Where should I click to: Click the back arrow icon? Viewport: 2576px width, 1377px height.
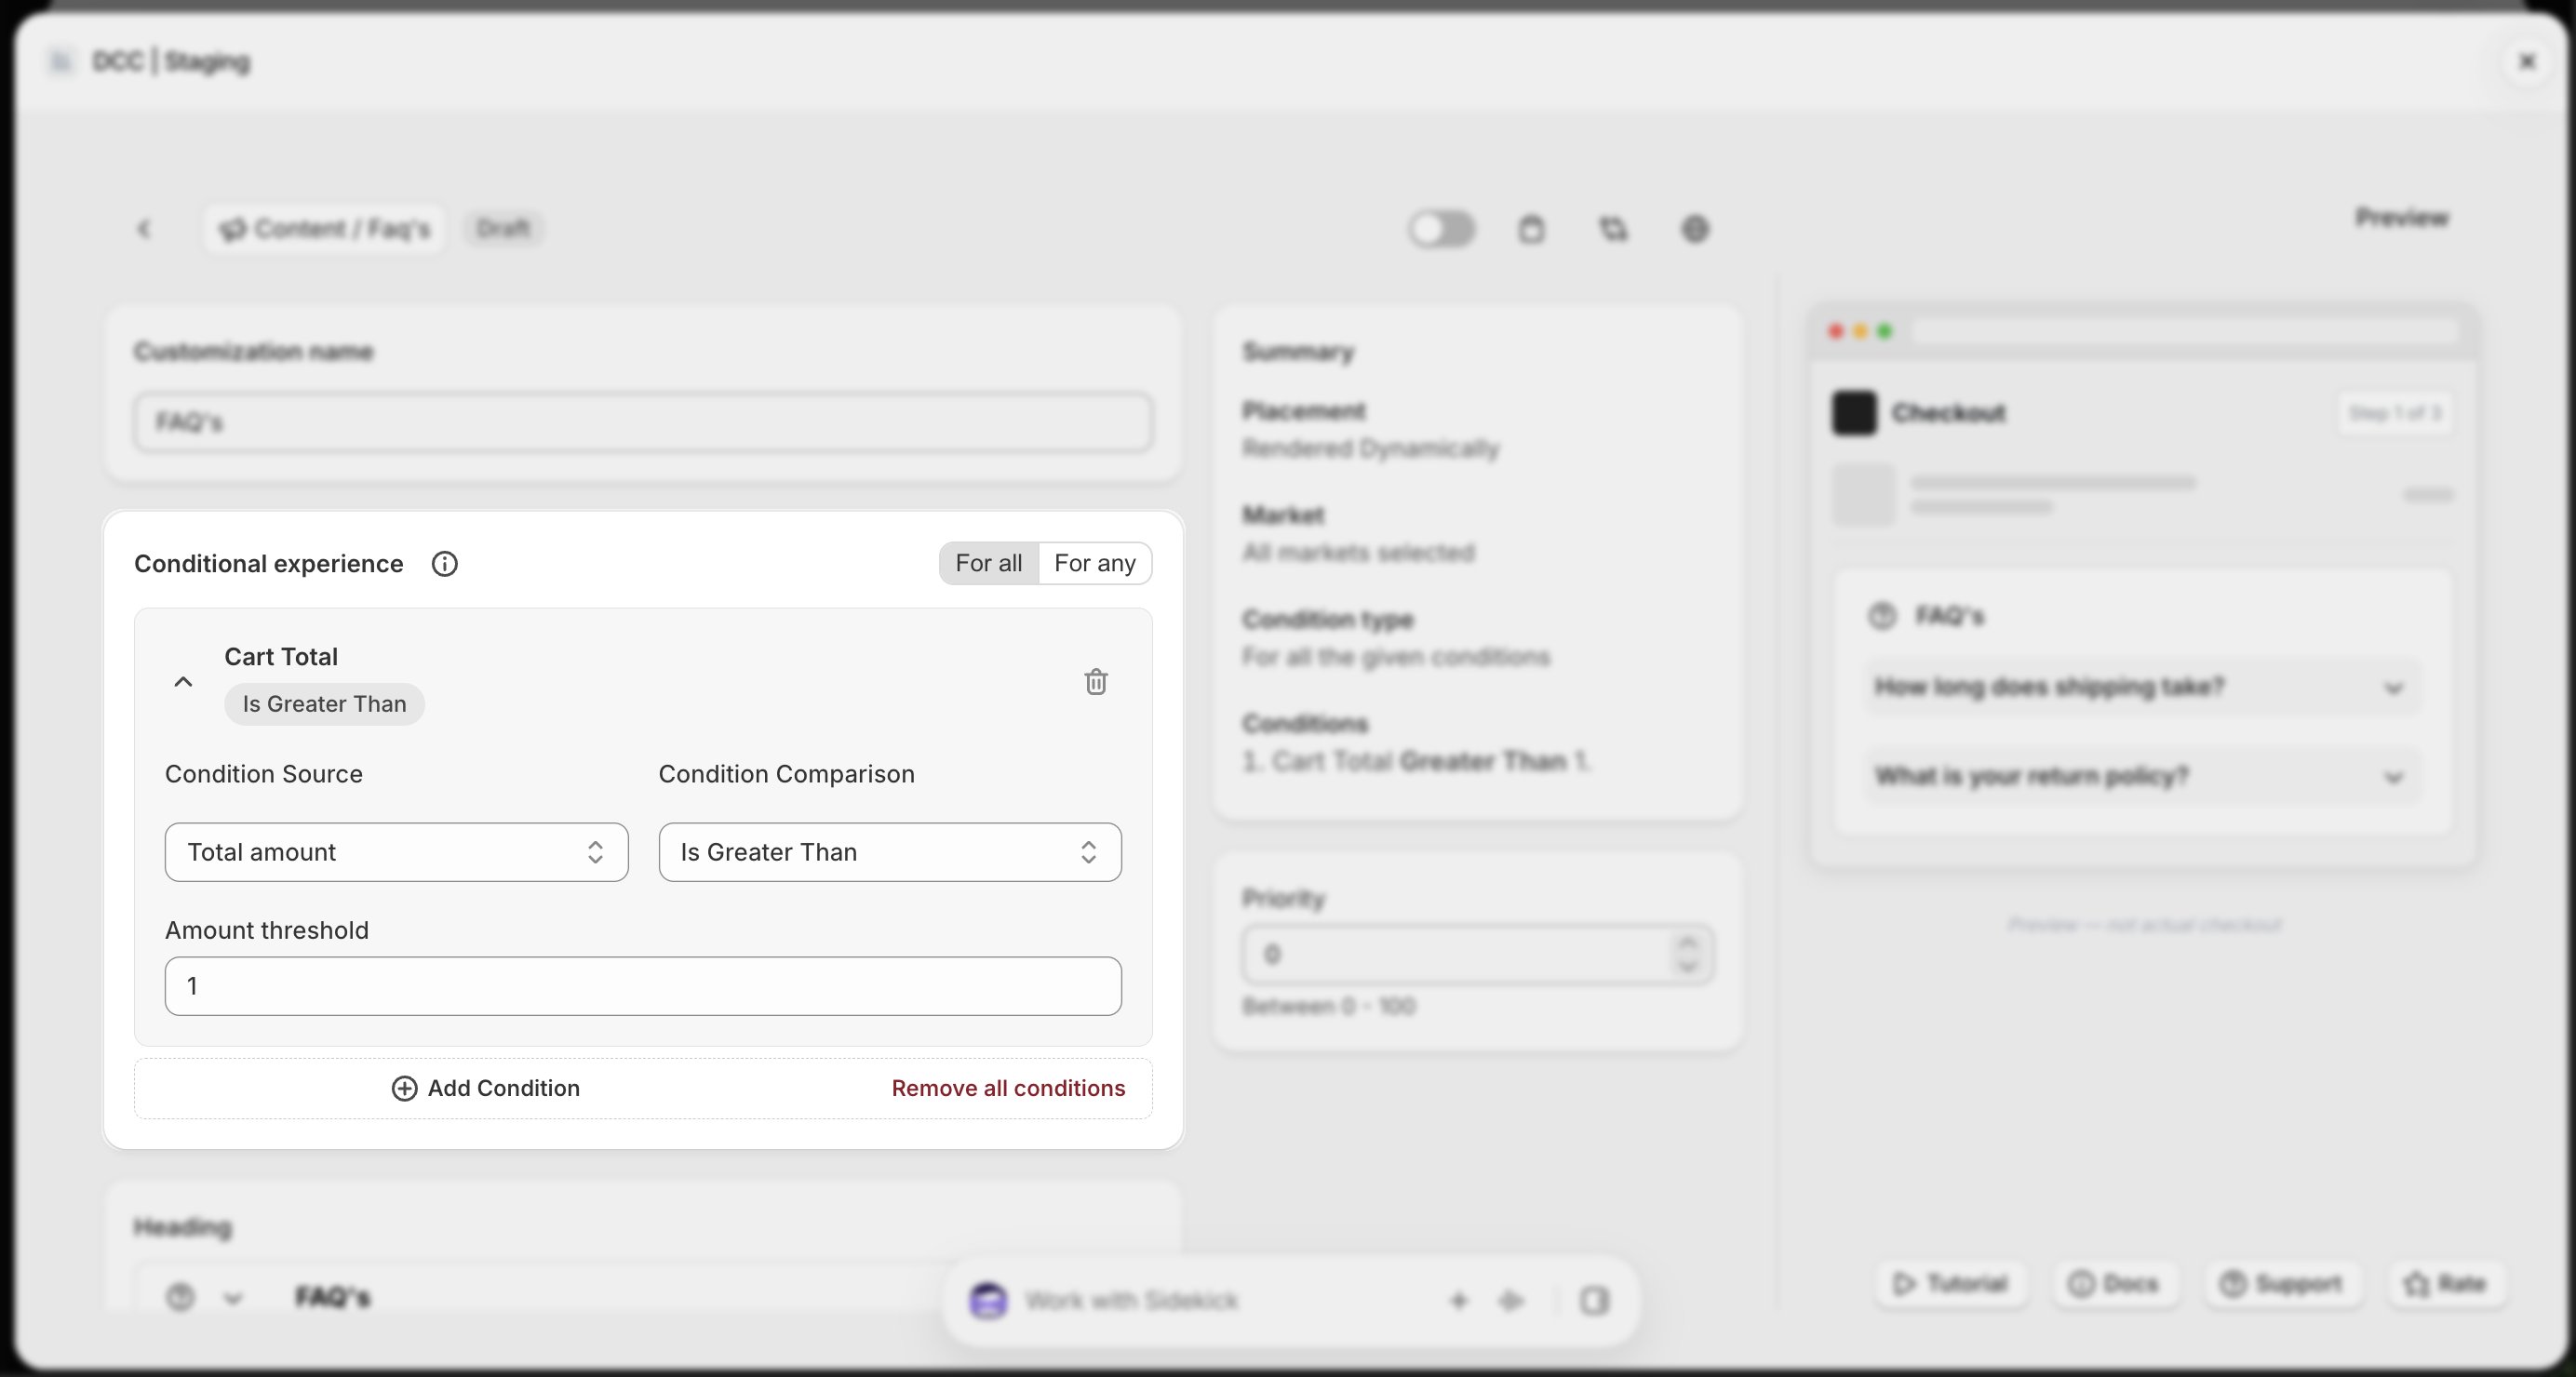144,229
